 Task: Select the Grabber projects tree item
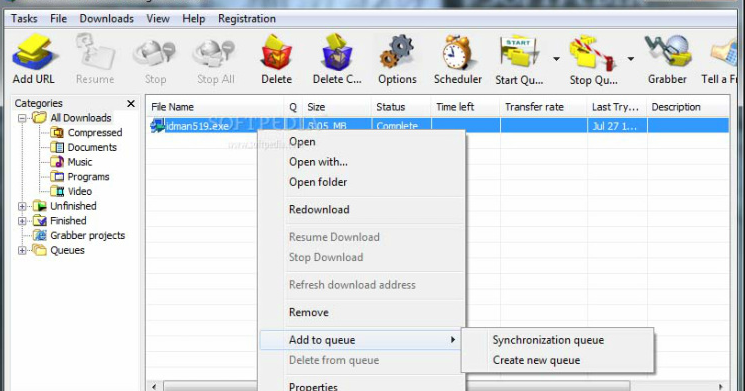pyautogui.click(x=78, y=236)
